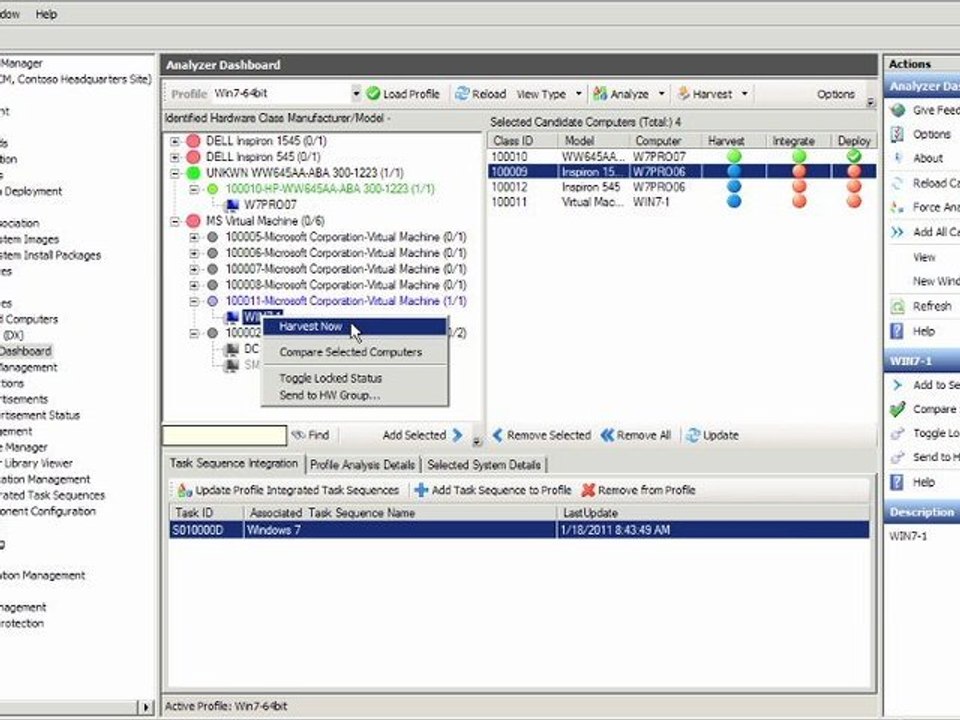960x720 pixels.
Task: Click the Help link under WIN7-1 actions
Action: click(923, 482)
